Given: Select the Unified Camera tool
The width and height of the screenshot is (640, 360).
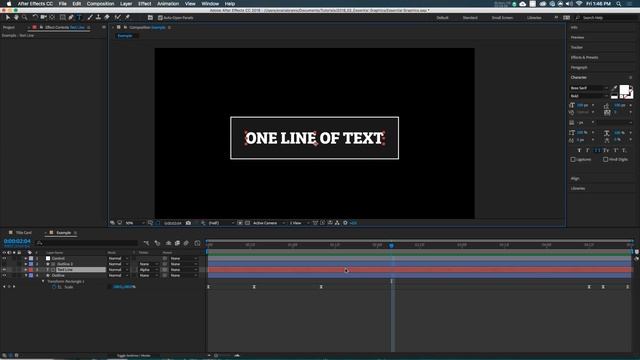Looking at the screenshot, I should (43, 18).
